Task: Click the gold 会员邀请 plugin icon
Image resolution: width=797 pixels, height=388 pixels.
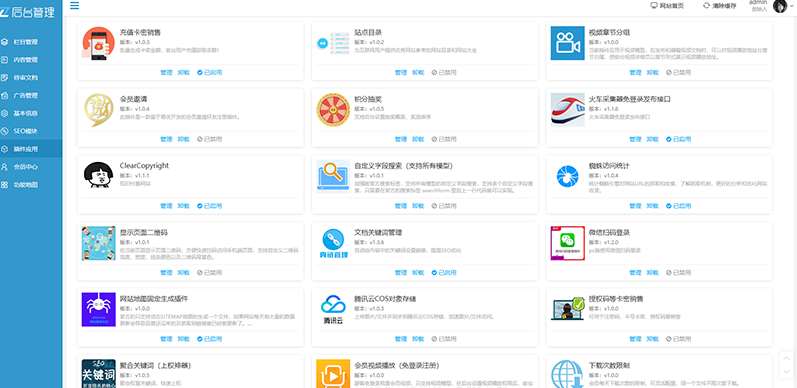Action: click(x=98, y=110)
